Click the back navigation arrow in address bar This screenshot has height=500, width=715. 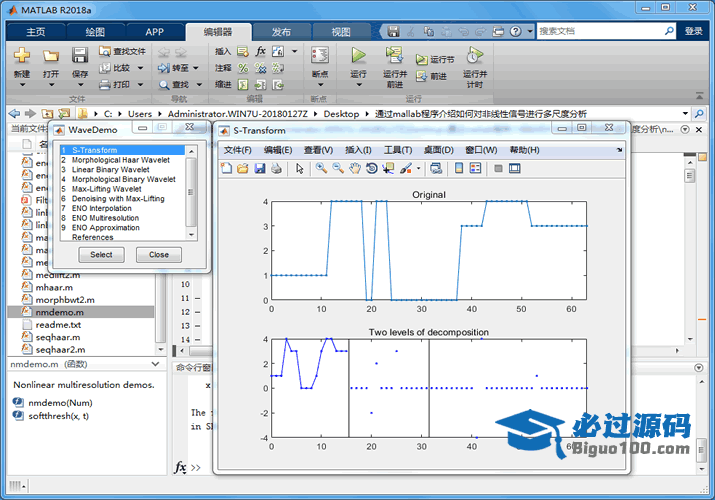(15, 113)
